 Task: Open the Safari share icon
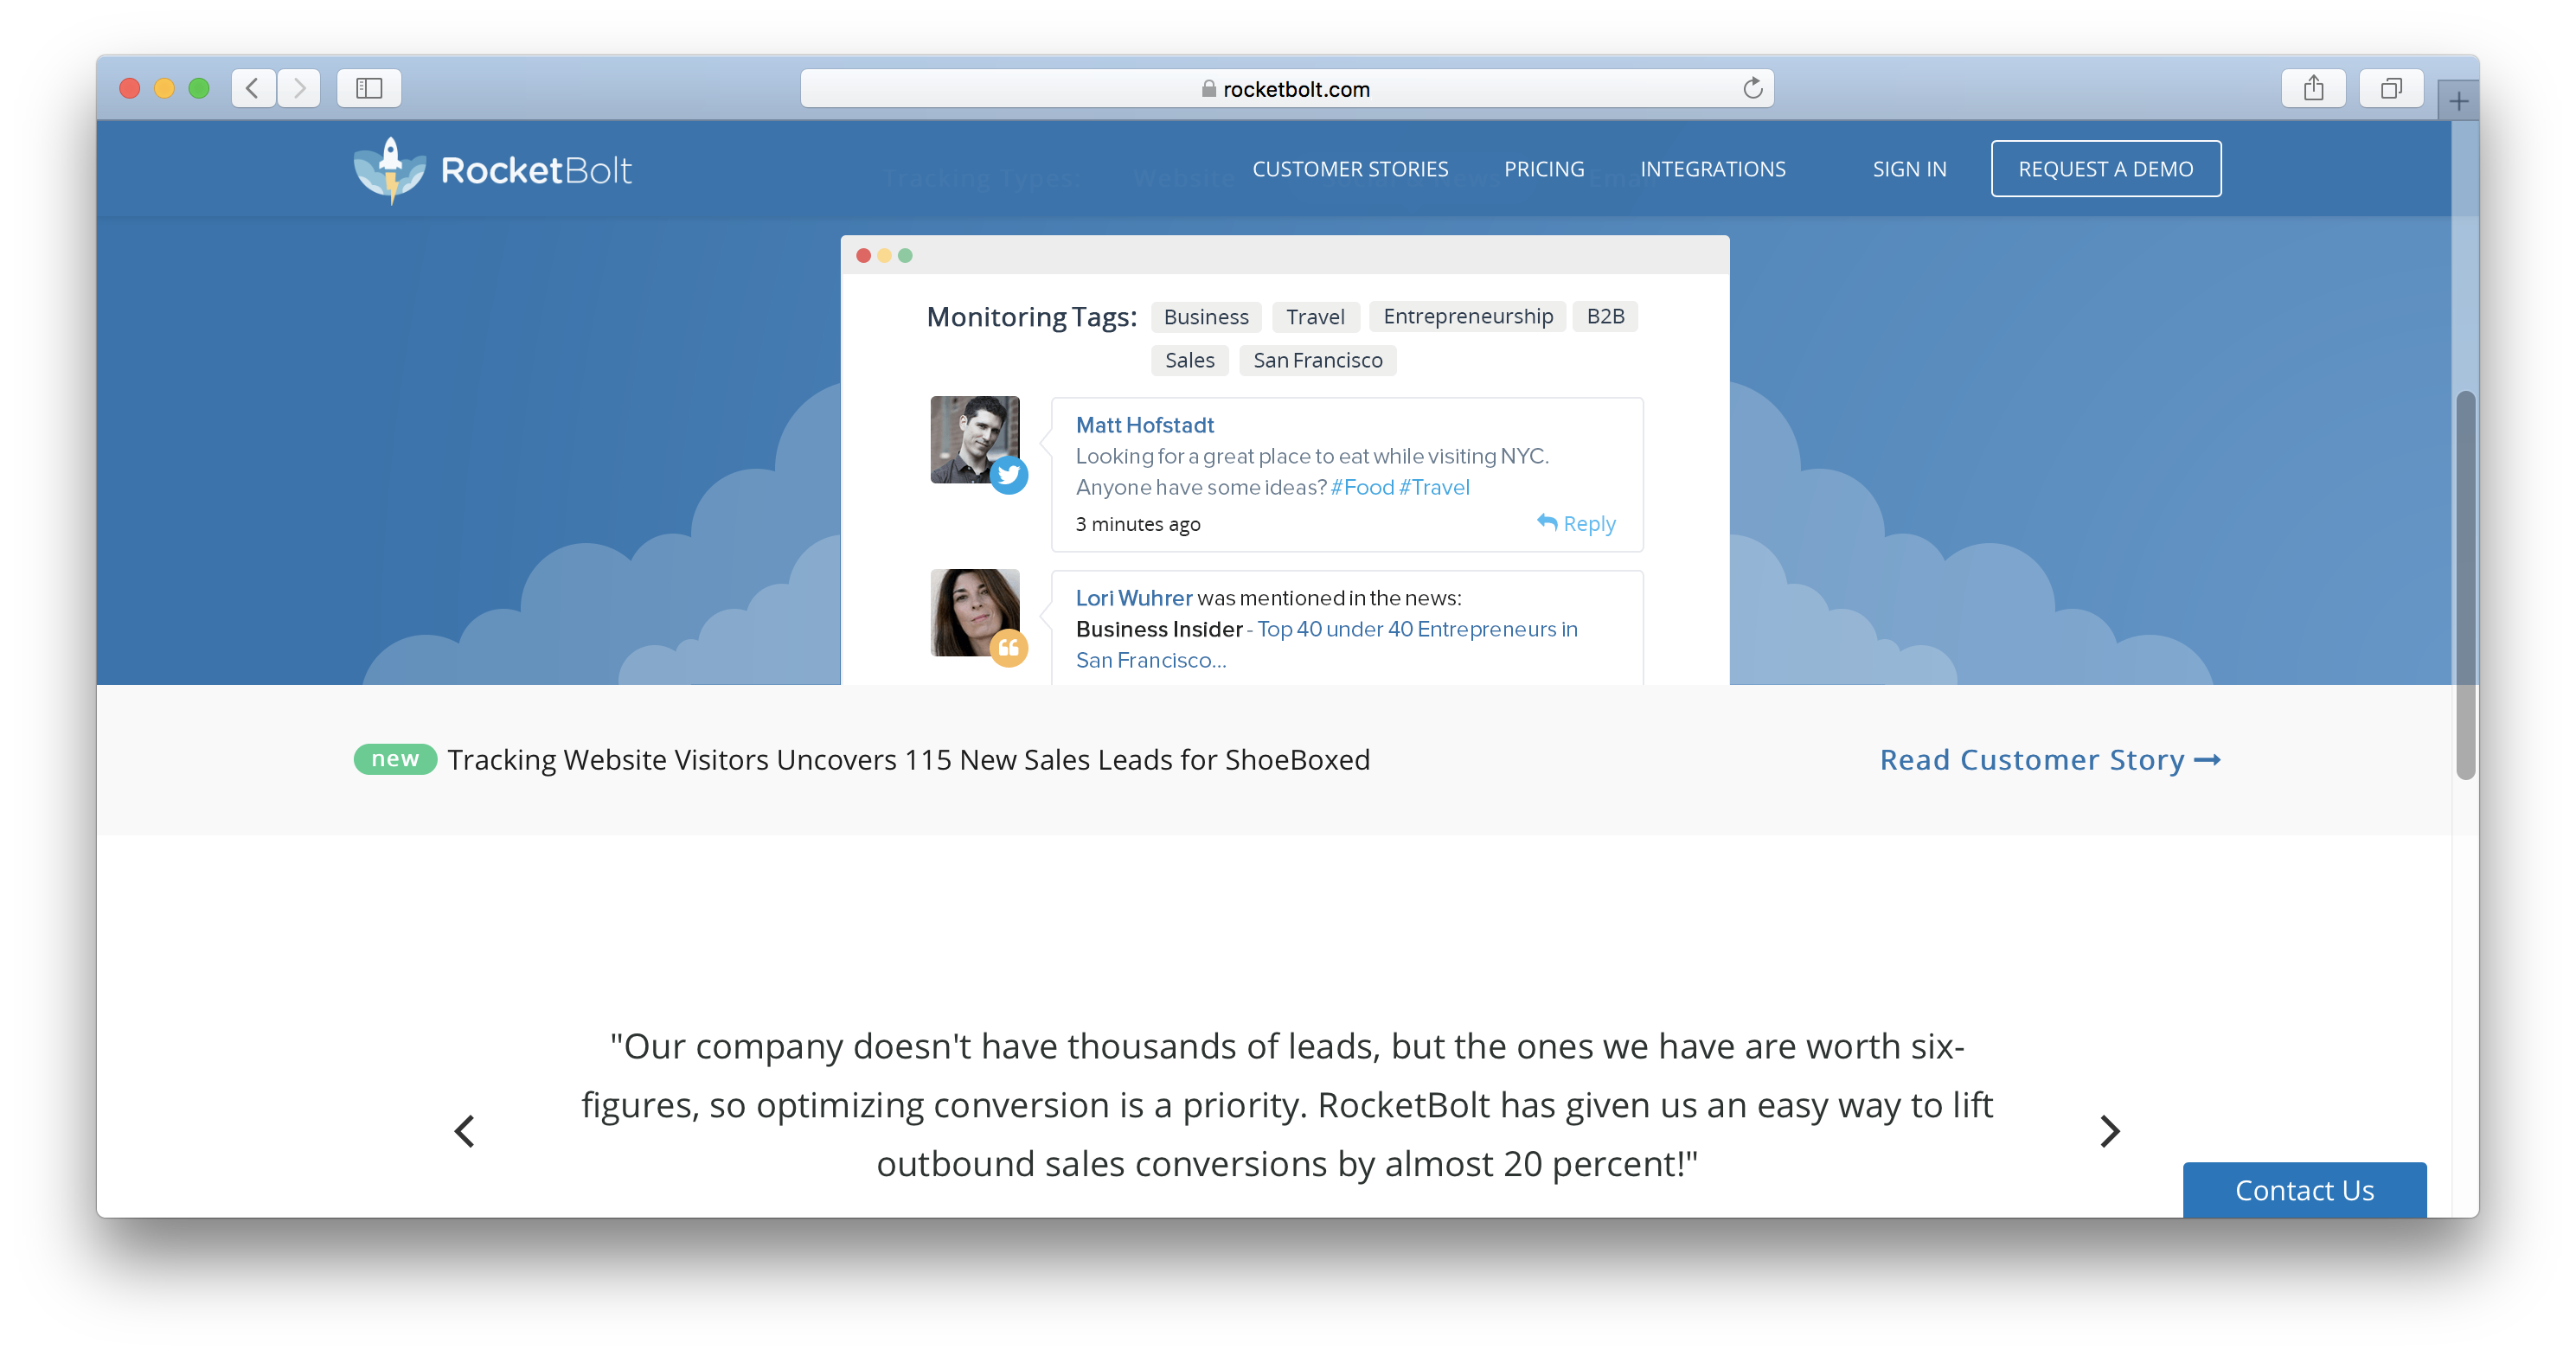coord(2313,88)
